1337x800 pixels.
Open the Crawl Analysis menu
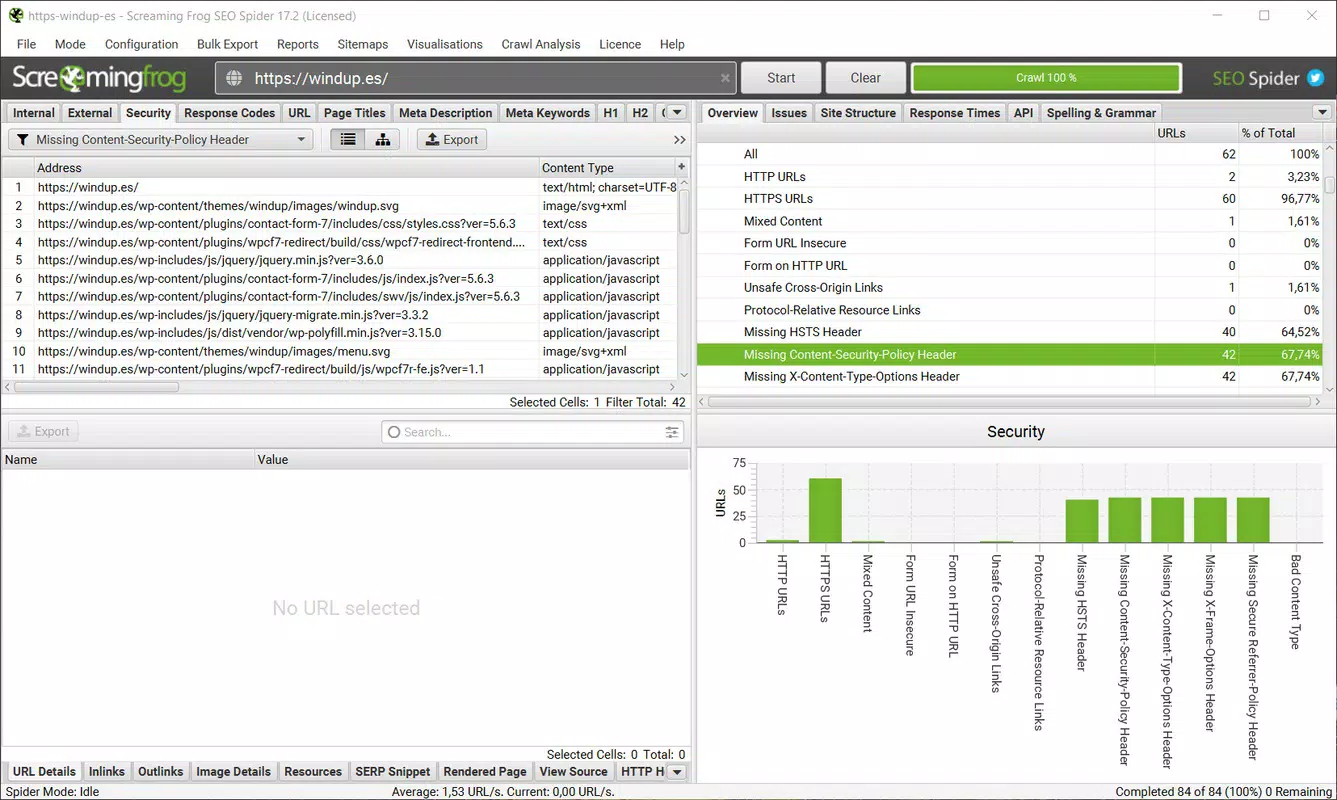541,44
